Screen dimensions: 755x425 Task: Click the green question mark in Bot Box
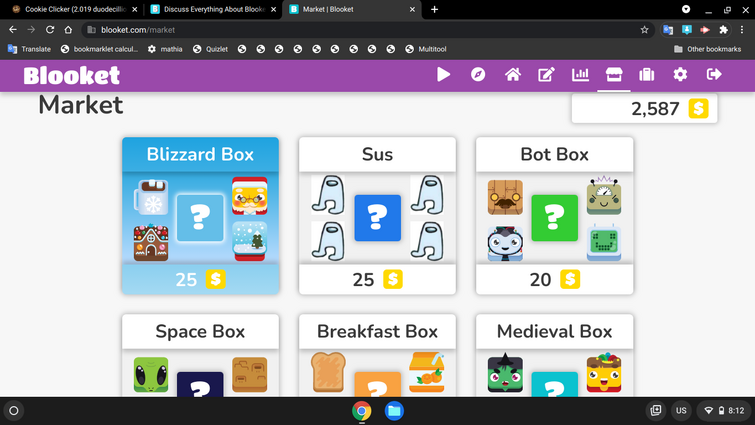[554, 218]
